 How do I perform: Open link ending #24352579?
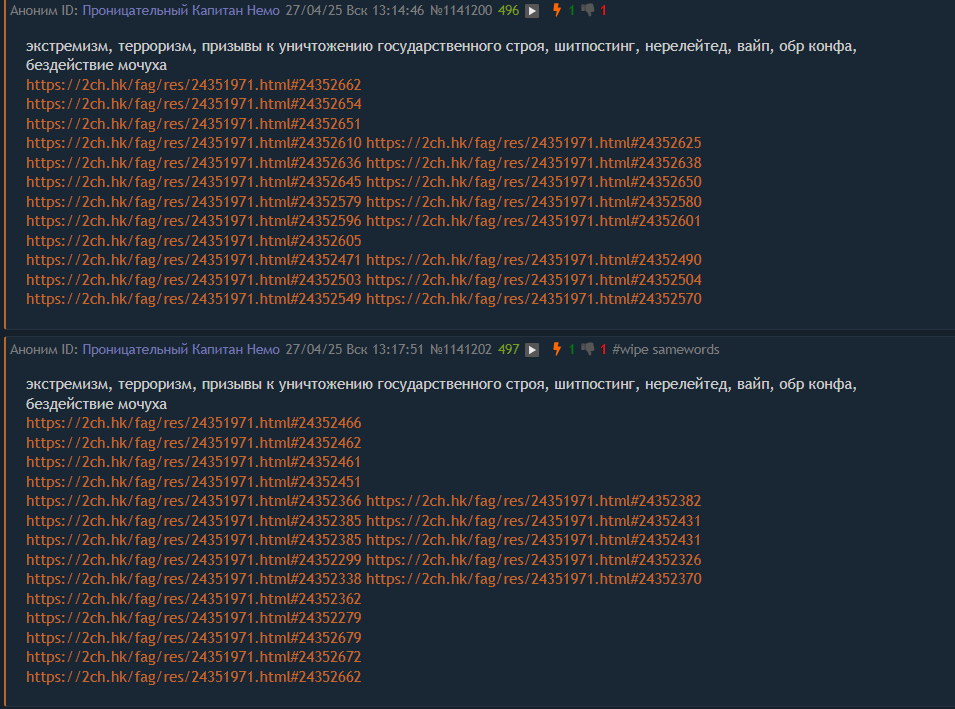coord(194,202)
